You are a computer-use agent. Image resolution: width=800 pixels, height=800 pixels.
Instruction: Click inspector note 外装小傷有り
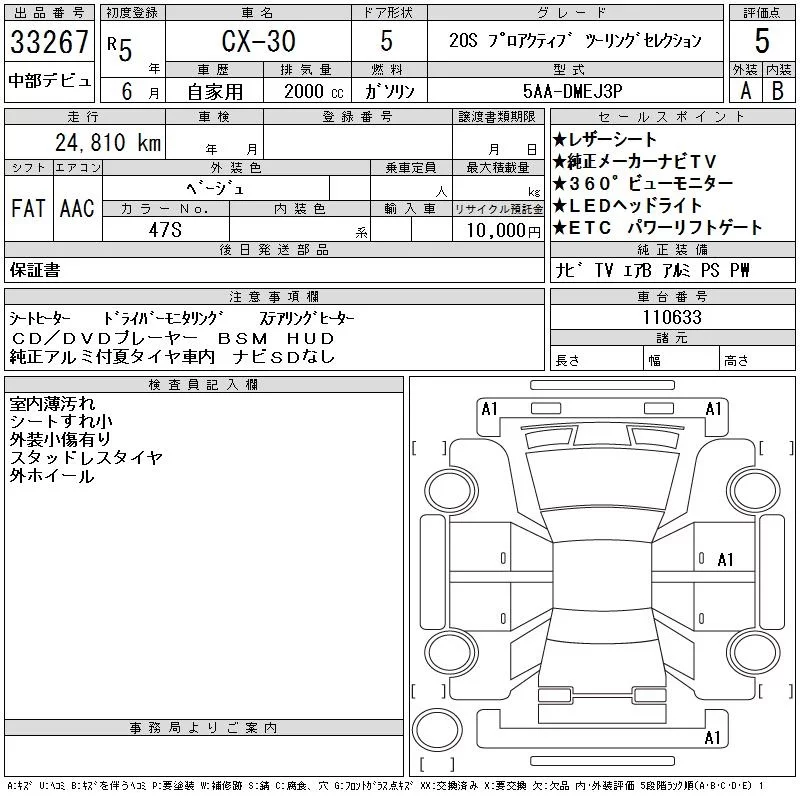[60, 439]
